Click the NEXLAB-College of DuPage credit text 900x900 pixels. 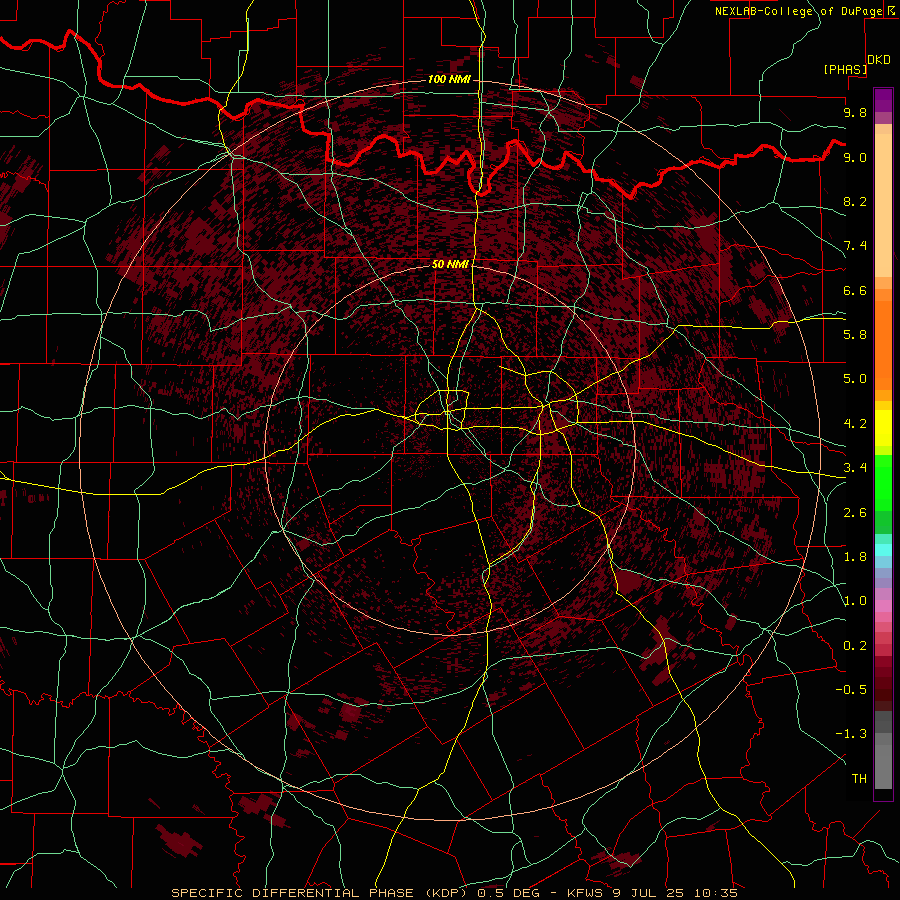tap(800, 11)
